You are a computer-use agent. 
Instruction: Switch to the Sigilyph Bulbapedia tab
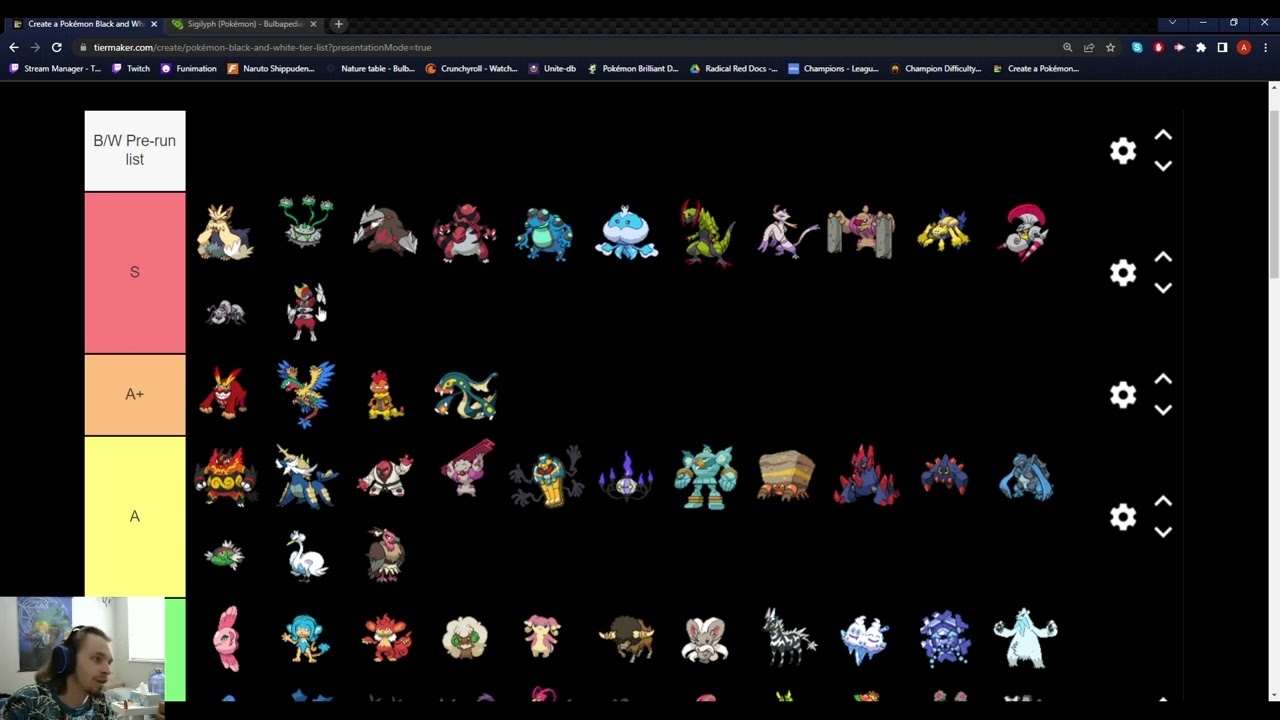point(244,23)
